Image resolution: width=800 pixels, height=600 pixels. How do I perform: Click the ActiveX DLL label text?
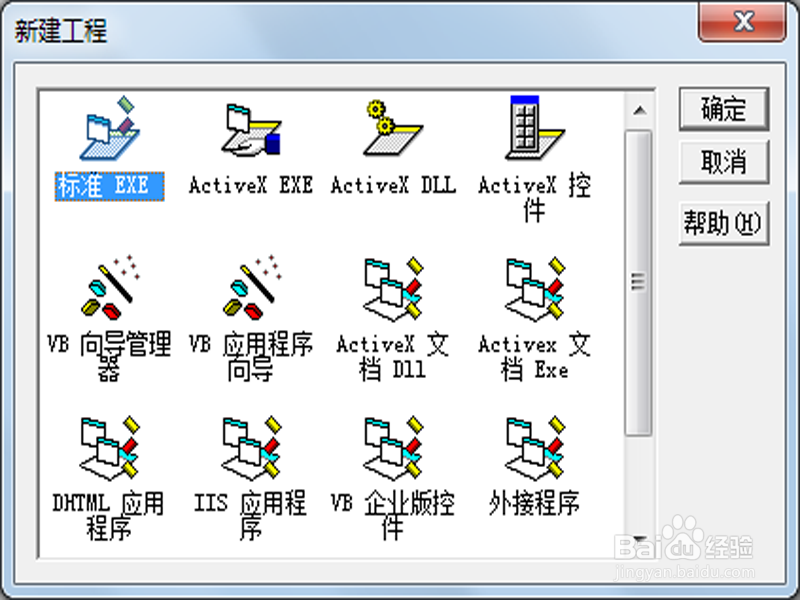(x=393, y=185)
